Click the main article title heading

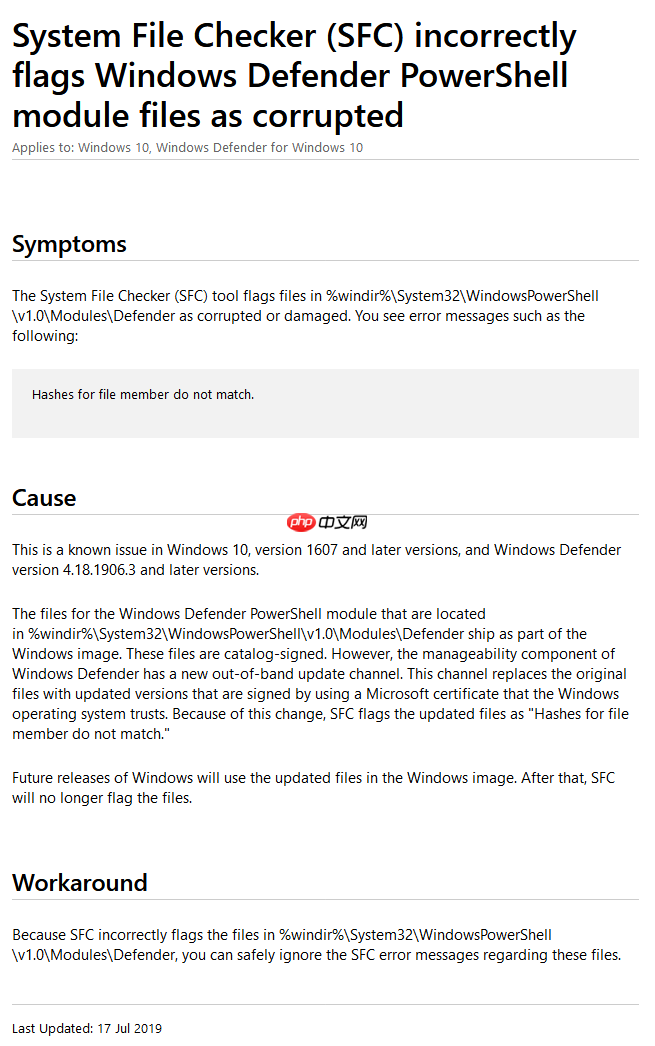(x=294, y=75)
